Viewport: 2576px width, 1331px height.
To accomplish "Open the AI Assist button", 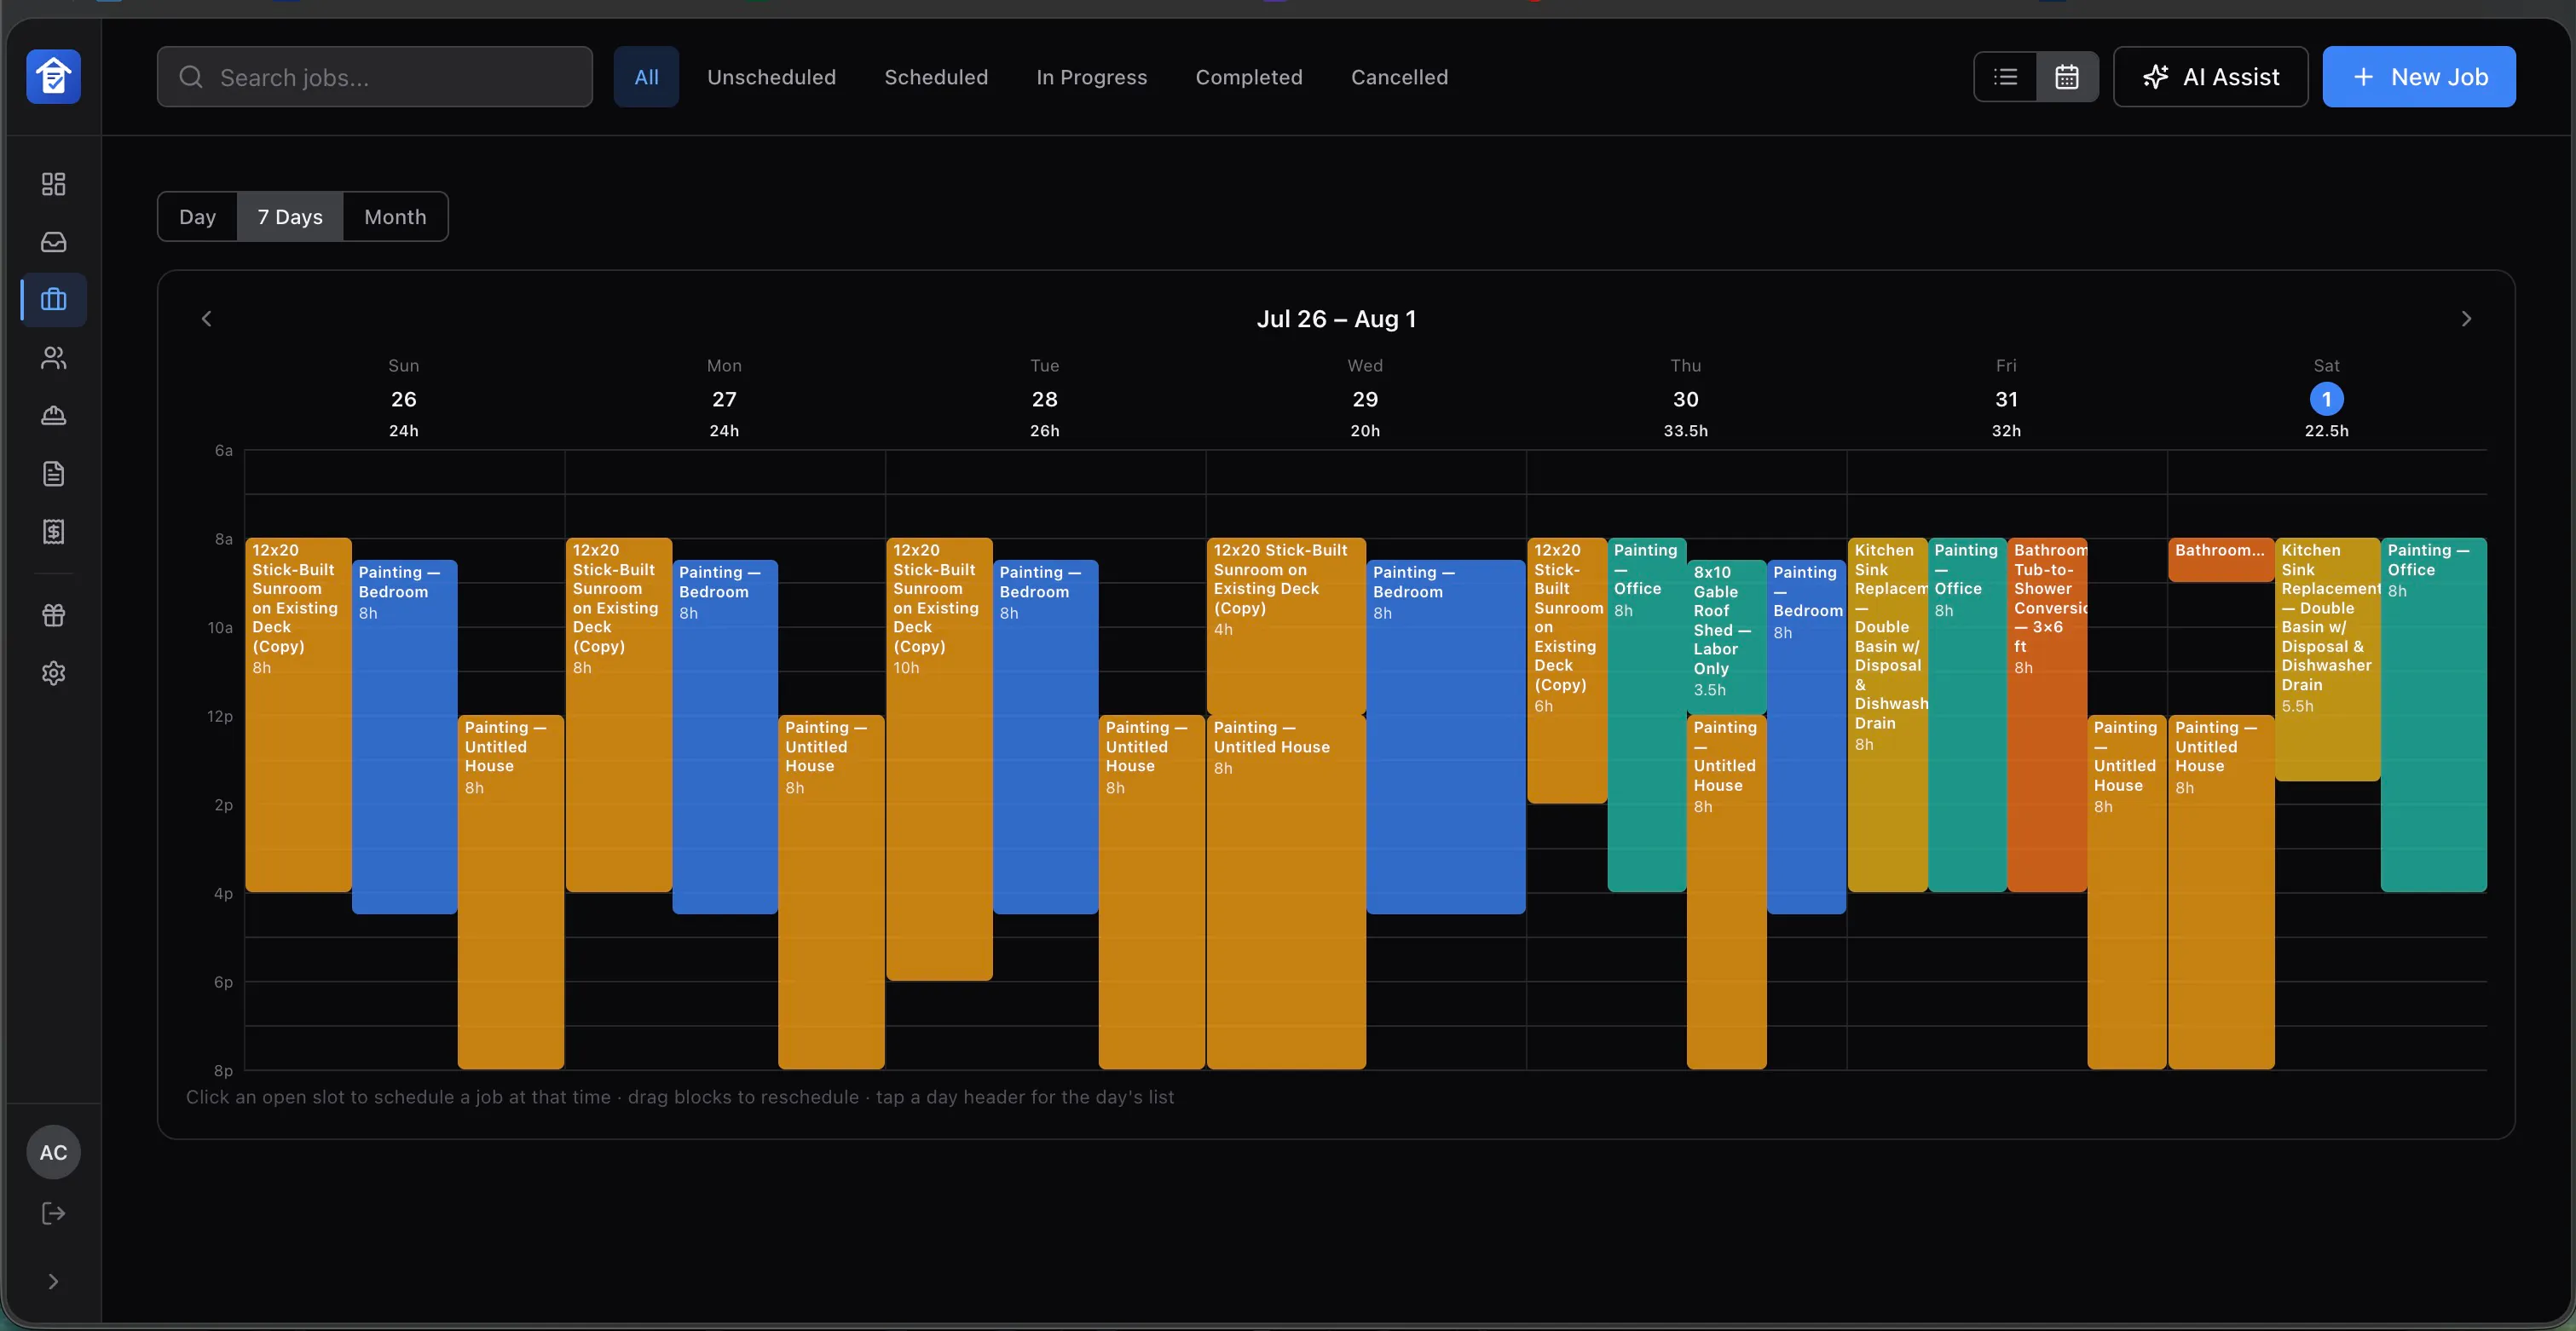I will coord(2210,76).
